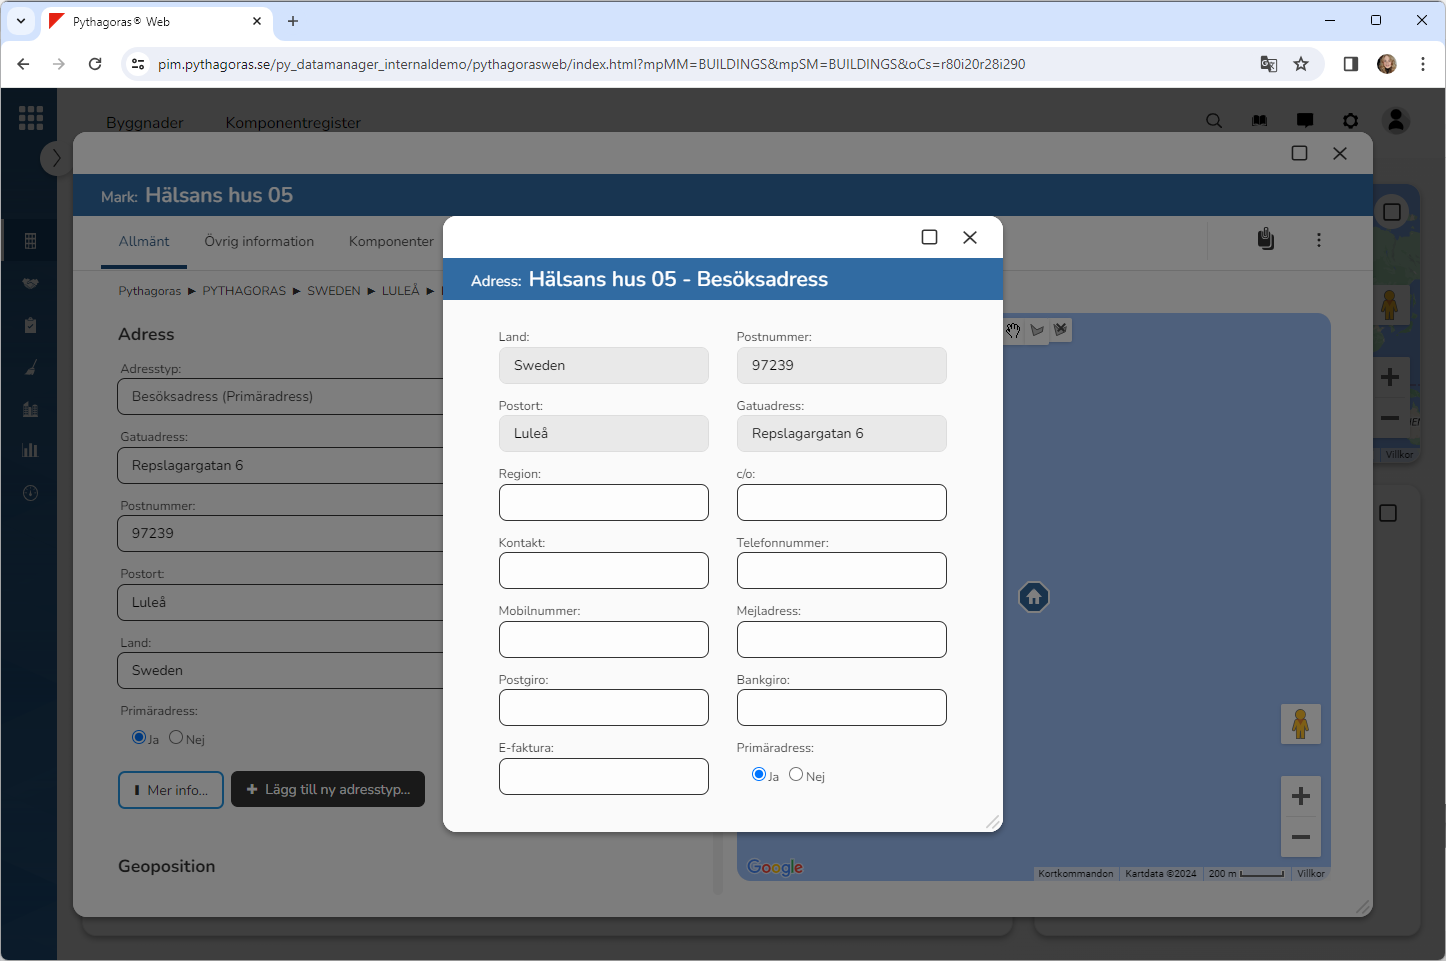Screen dimensions: 1446x961
Task: Click into the Region input field
Action: (603, 503)
